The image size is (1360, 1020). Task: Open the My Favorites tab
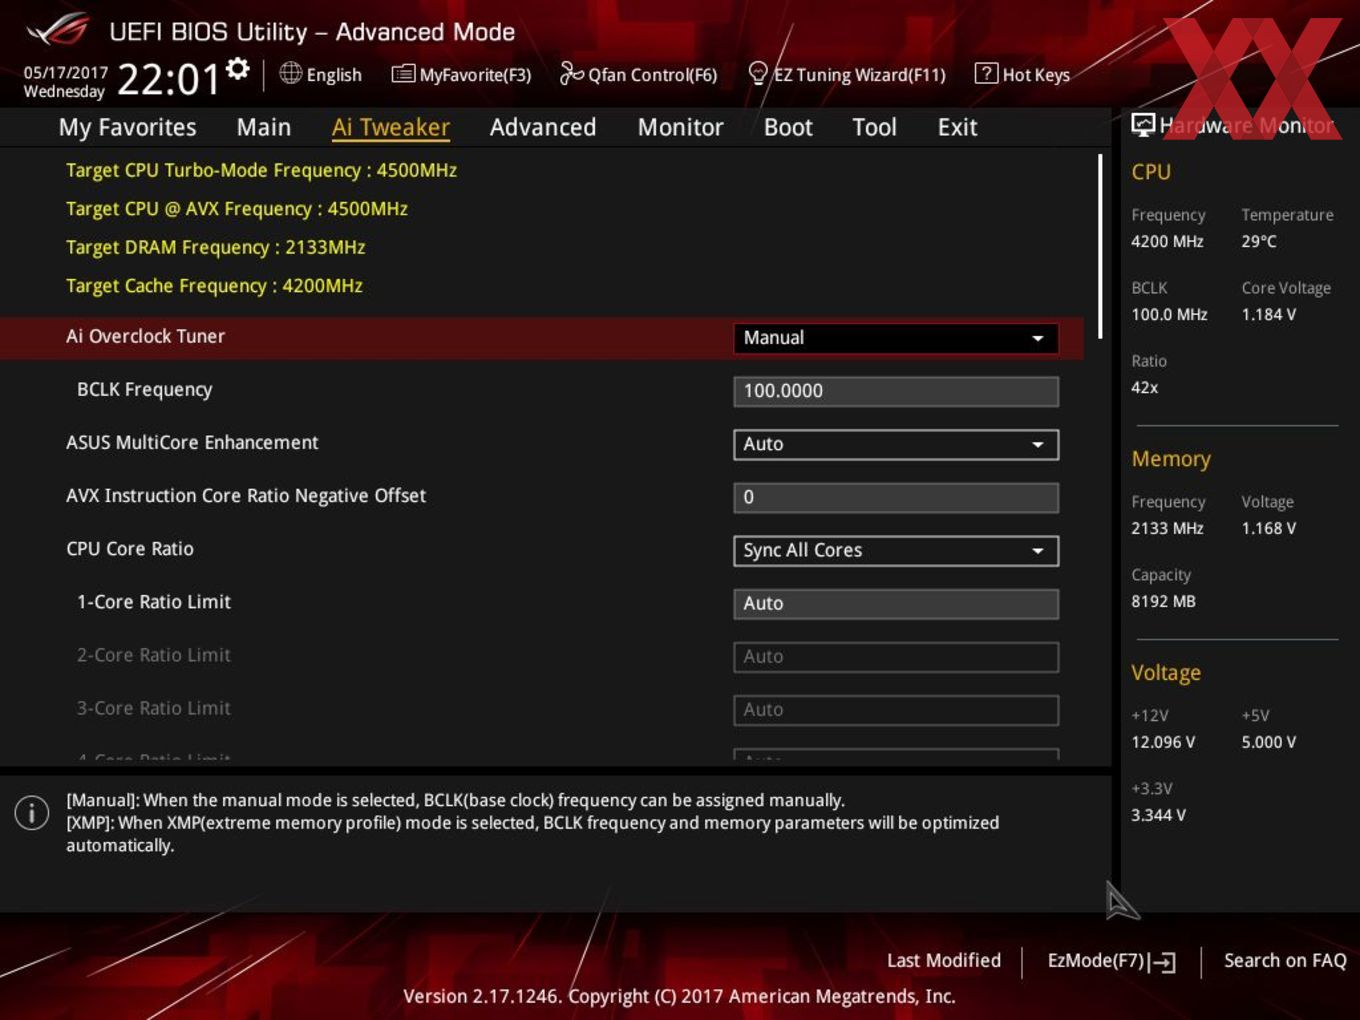(127, 127)
